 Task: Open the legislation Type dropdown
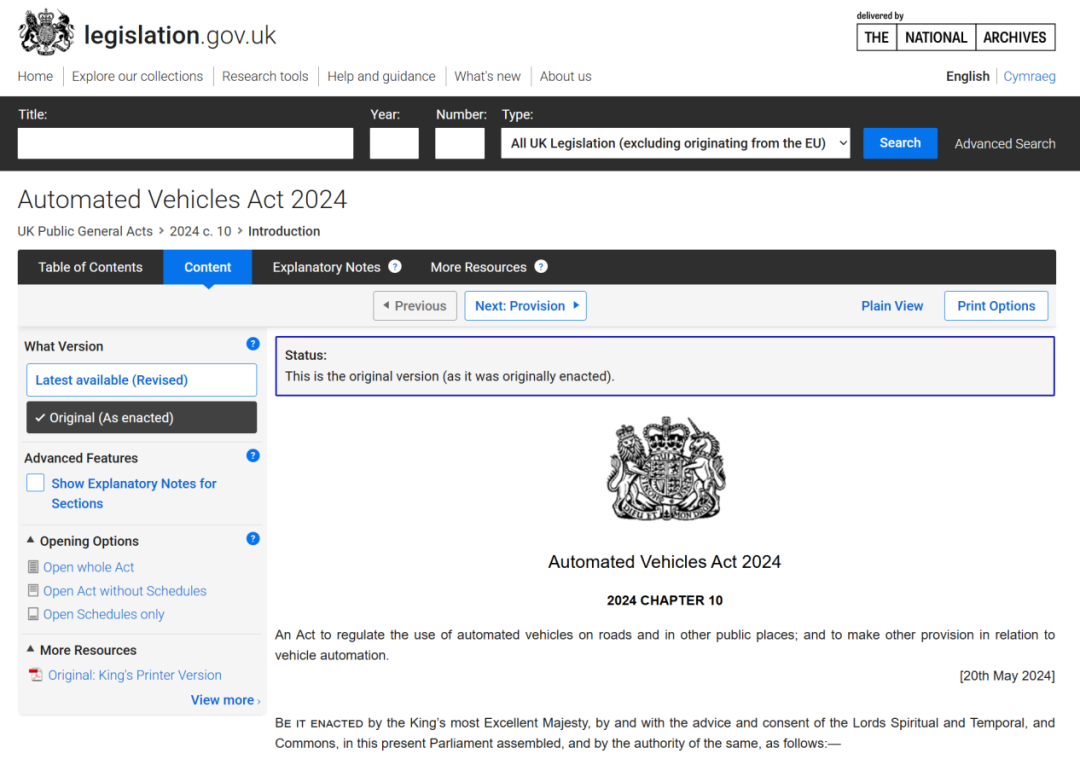(675, 143)
